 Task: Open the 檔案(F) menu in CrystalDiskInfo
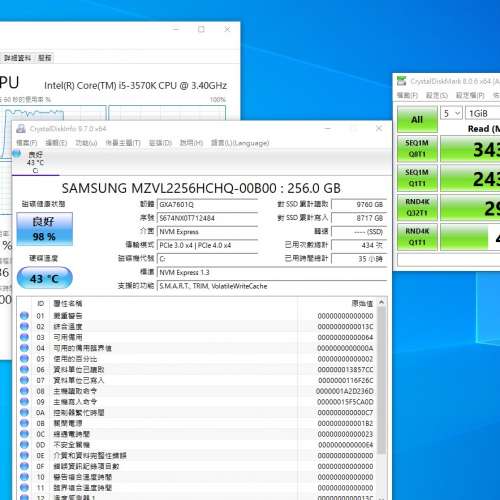click(27, 143)
